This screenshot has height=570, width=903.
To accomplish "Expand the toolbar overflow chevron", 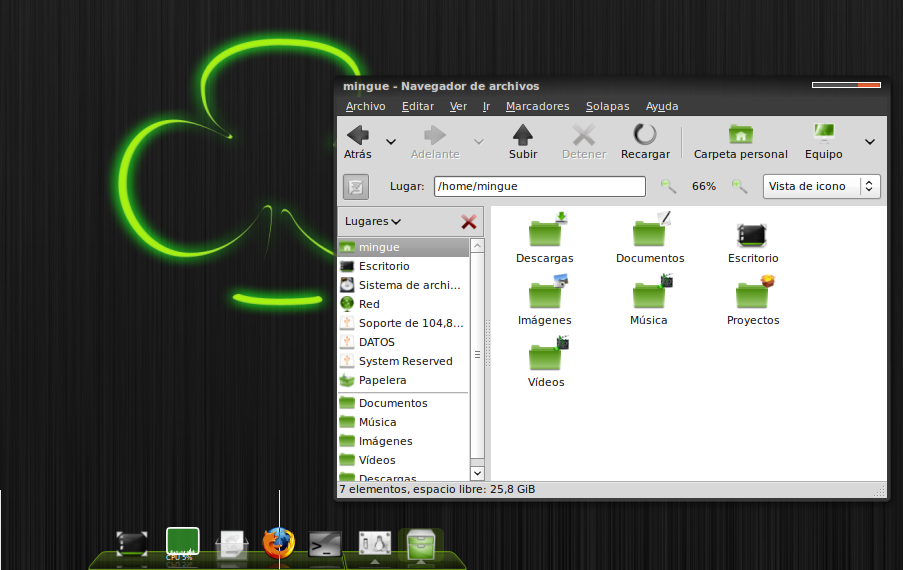I will coord(870,142).
